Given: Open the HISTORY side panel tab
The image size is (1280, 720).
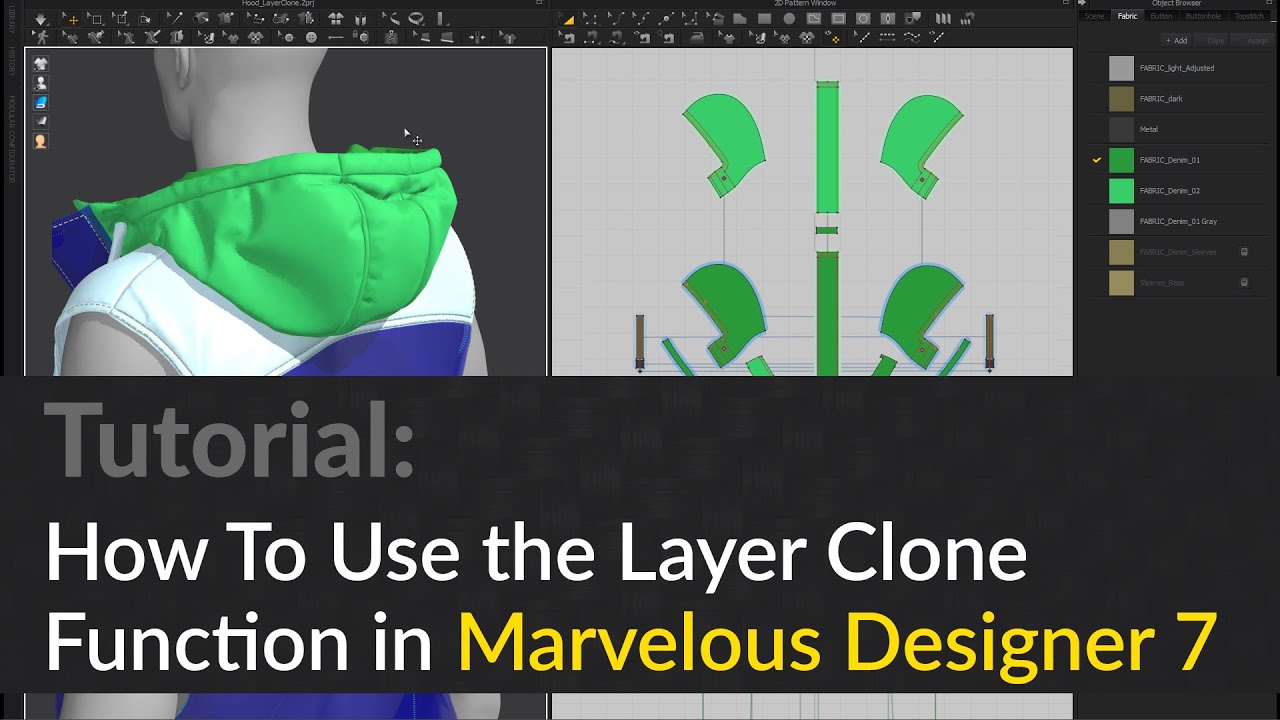Looking at the screenshot, I should tap(12, 62).
